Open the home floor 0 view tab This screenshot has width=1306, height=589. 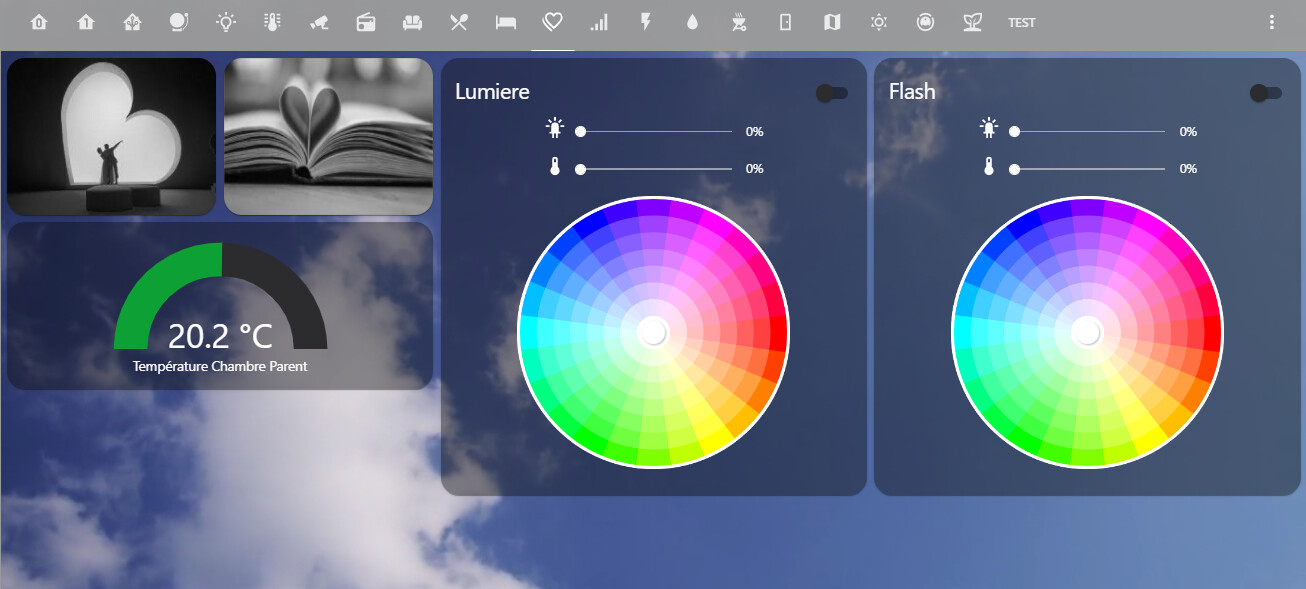pos(39,22)
